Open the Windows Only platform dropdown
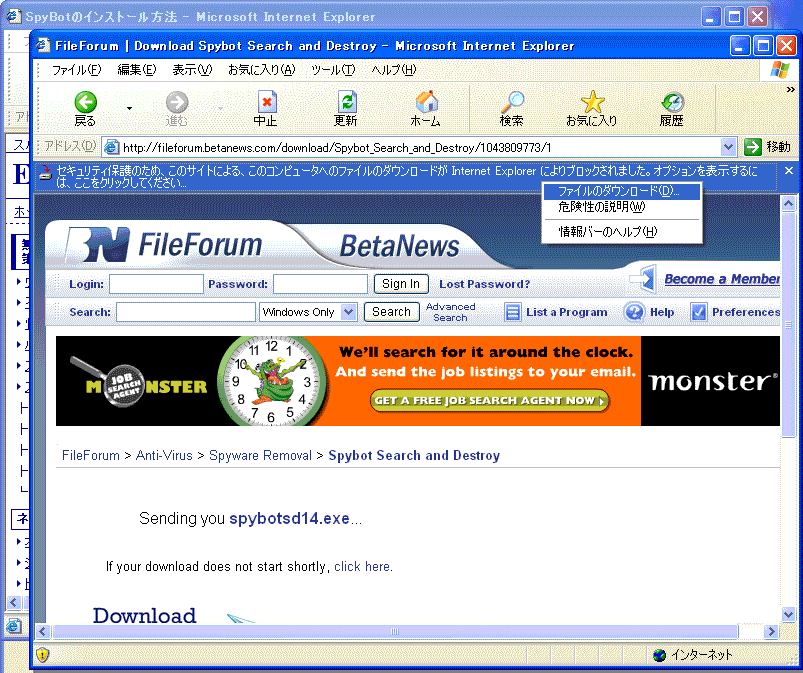The height and width of the screenshot is (673, 803). [349, 312]
